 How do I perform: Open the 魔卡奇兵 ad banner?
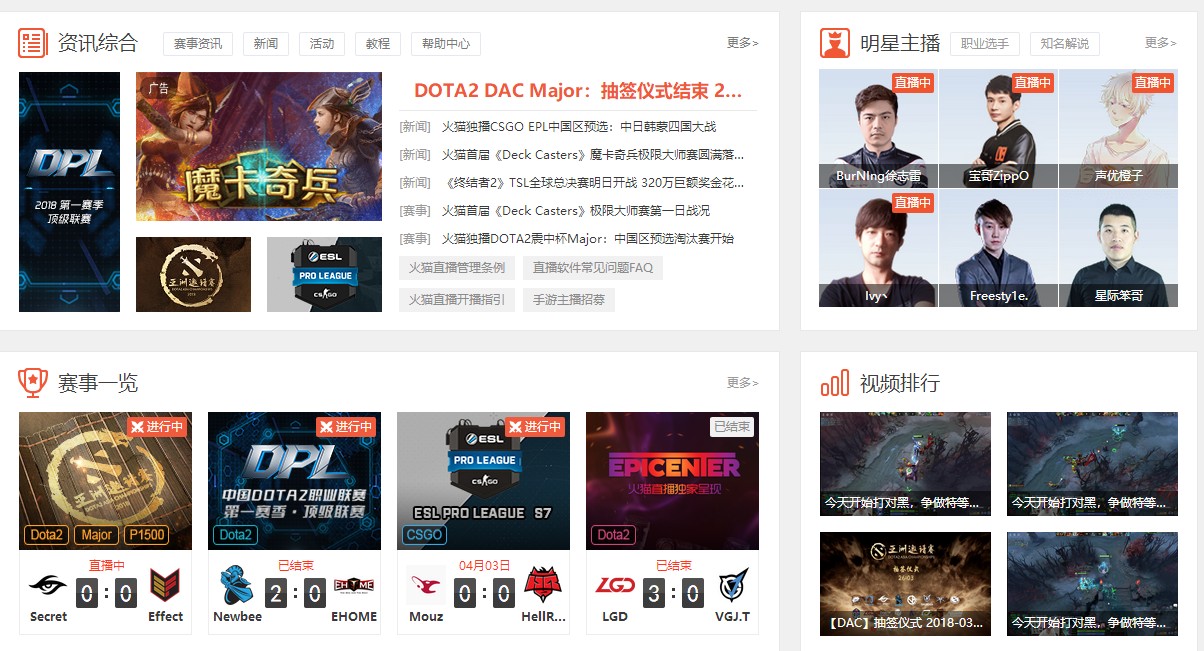pyautogui.click(x=259, y=146)
